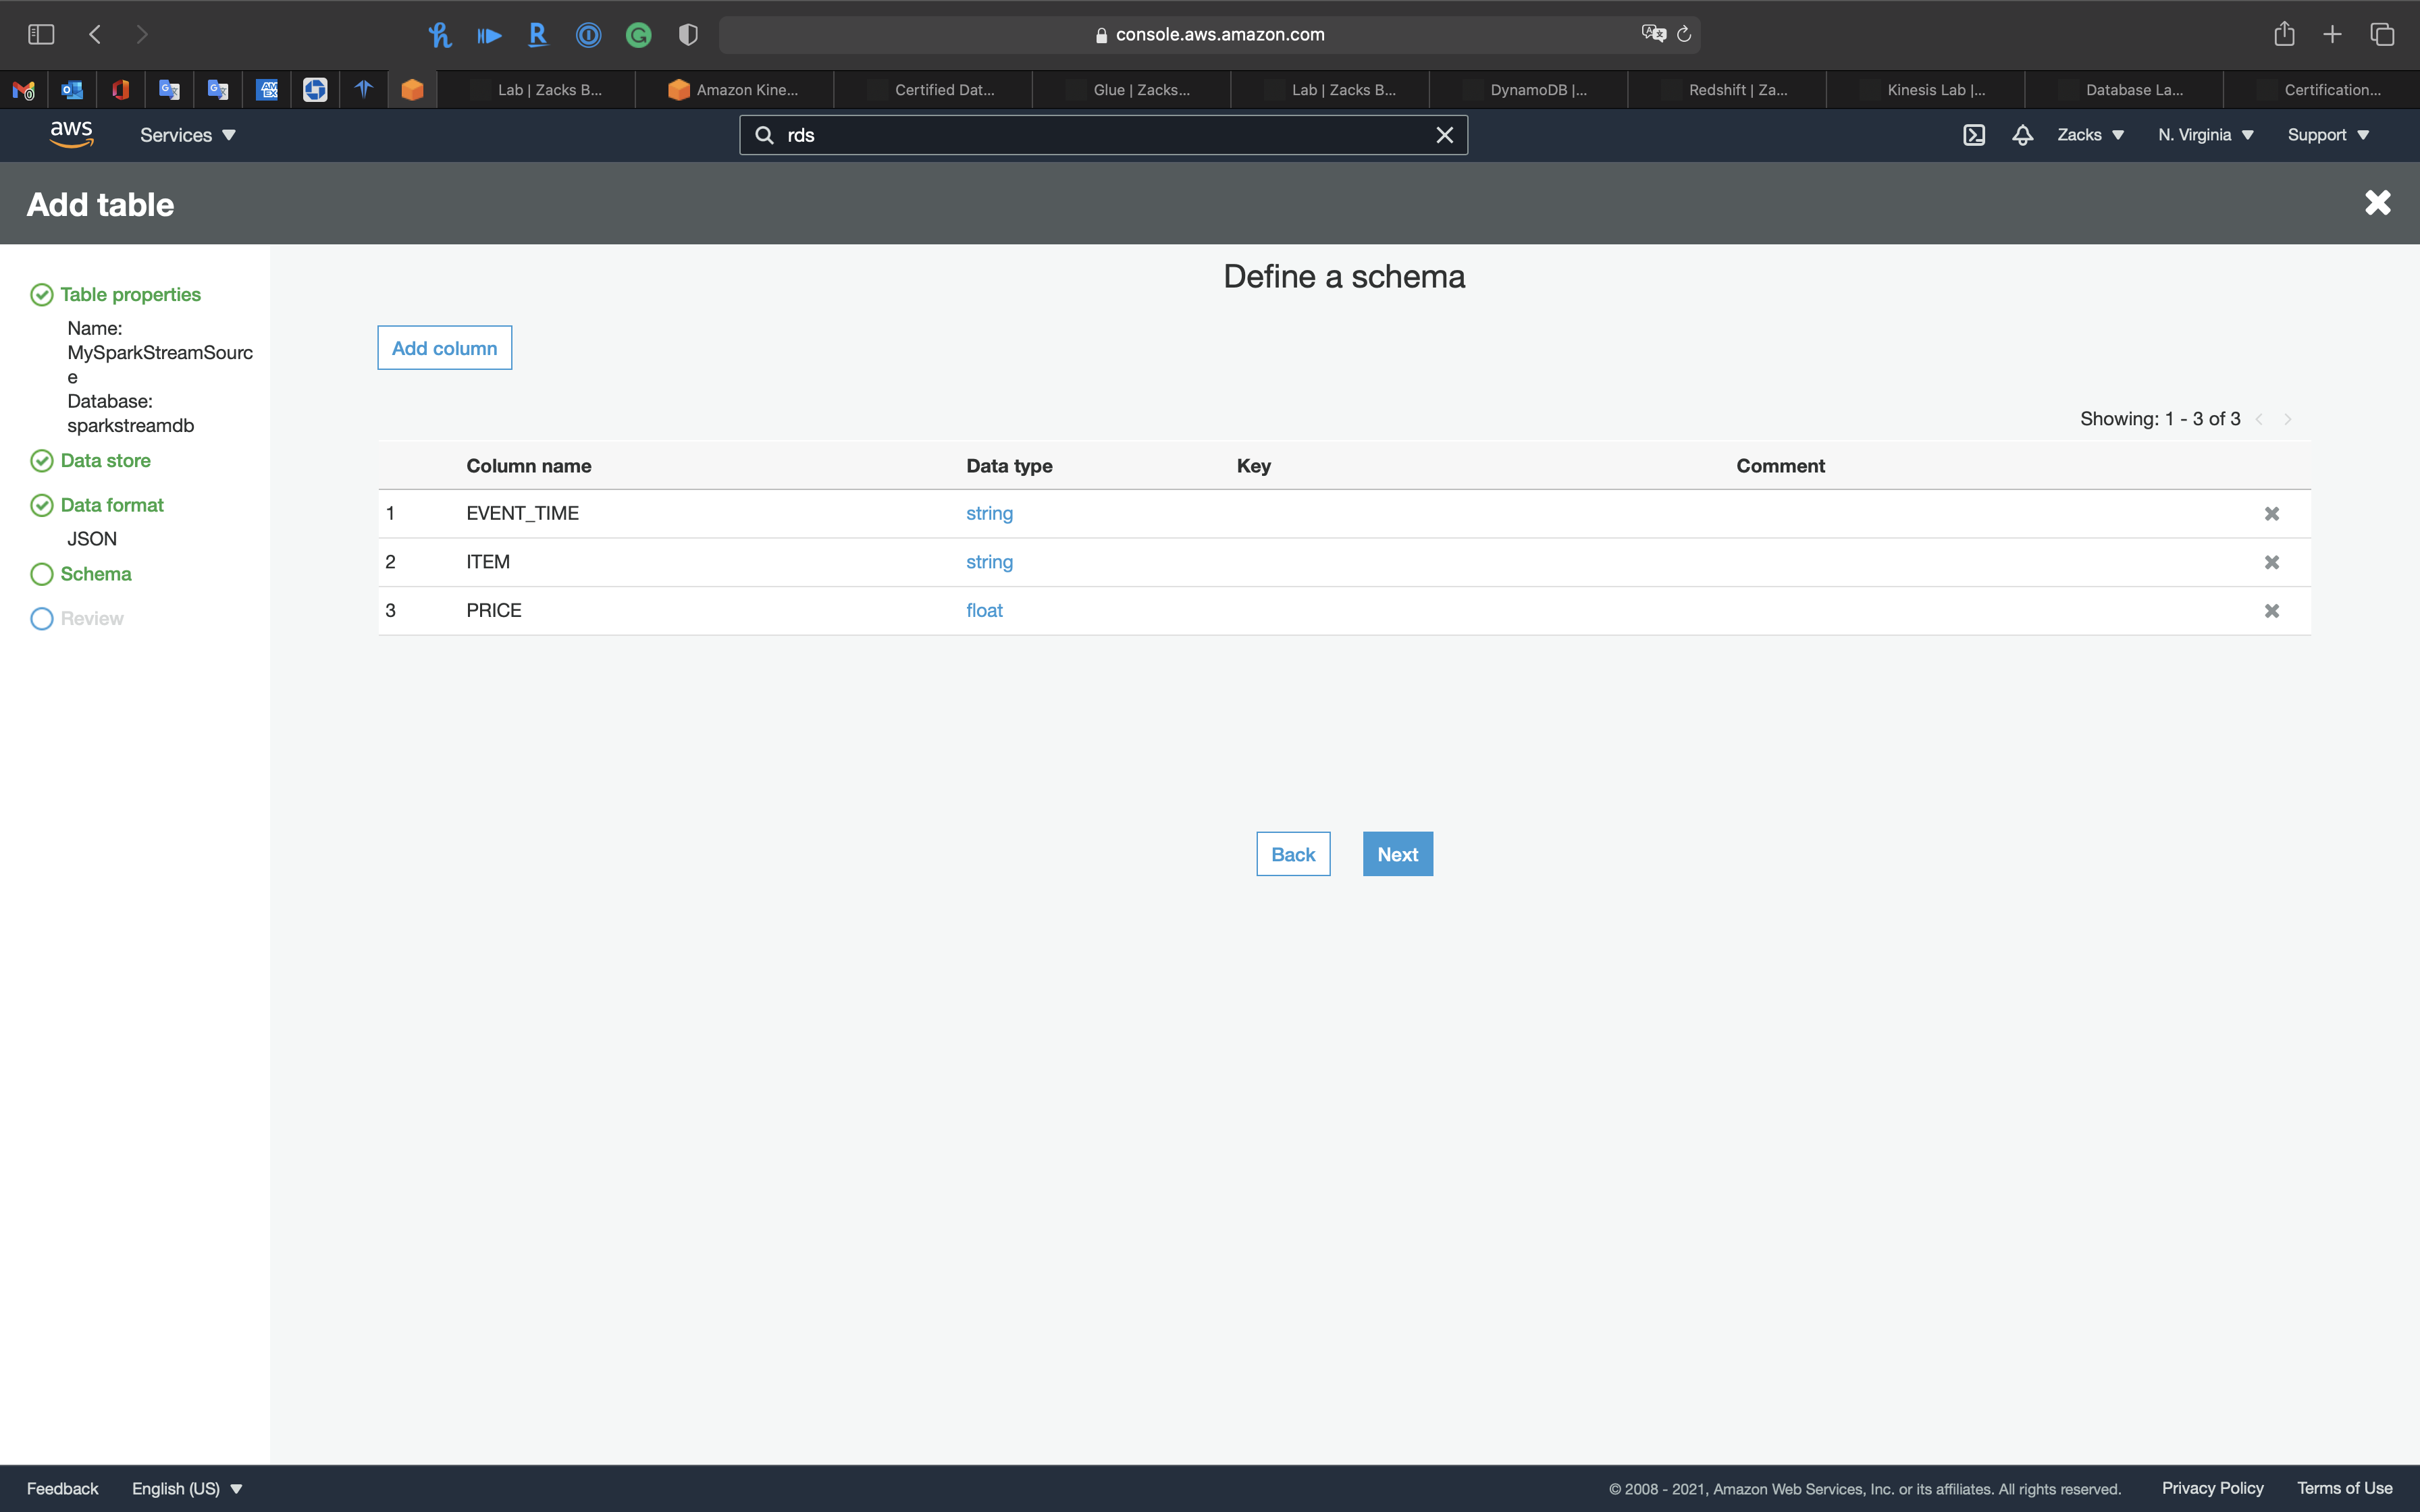Toggle the browser sidebar panel
The height and width of the screenshot is (1512, 2420).
pyautogui.click(x=41, y=35)
